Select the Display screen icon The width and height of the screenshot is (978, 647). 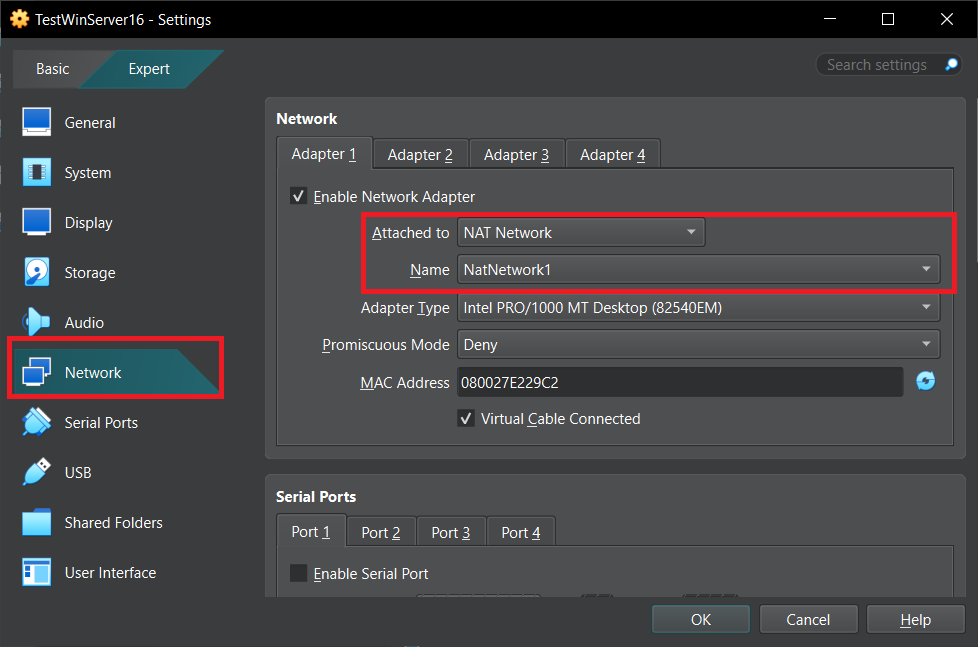(37, 222)
